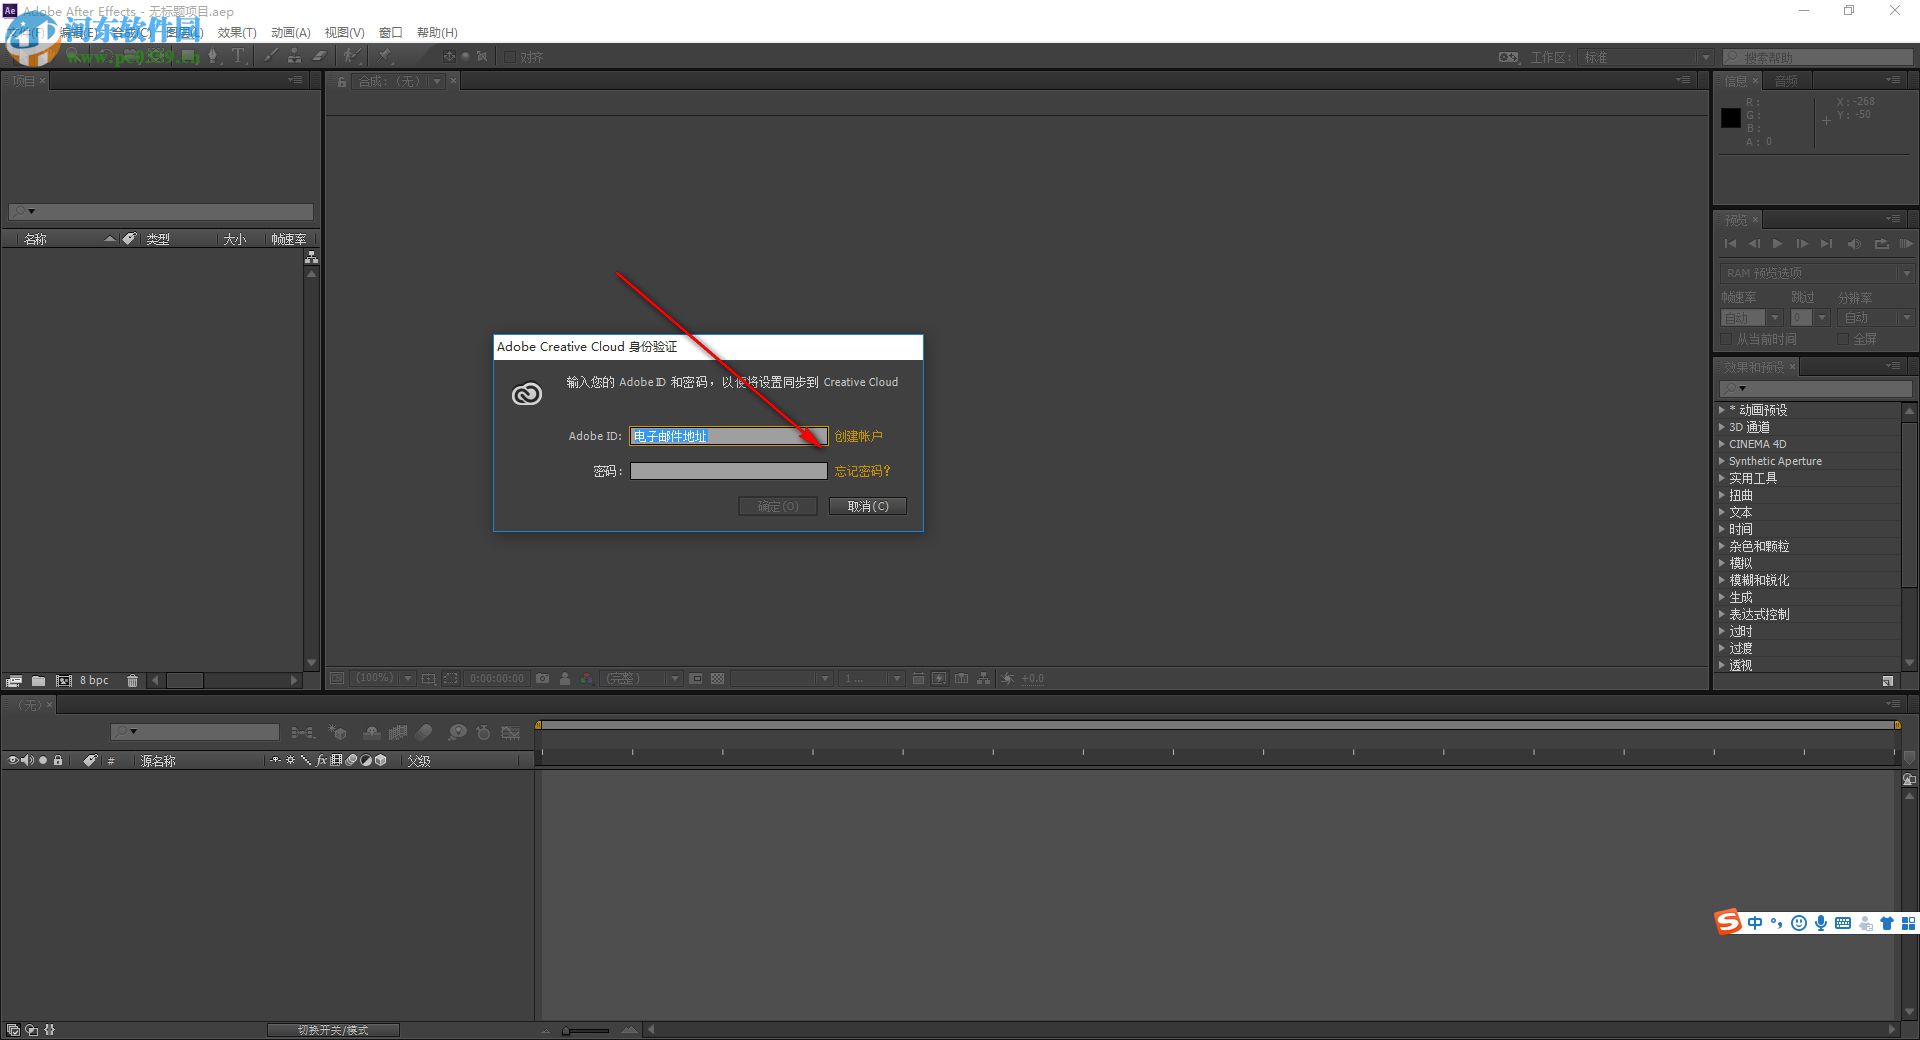Toggle audio mute in Preview panel
This screenshot has width=1920, height=1040.
(x=1854, y=244)
